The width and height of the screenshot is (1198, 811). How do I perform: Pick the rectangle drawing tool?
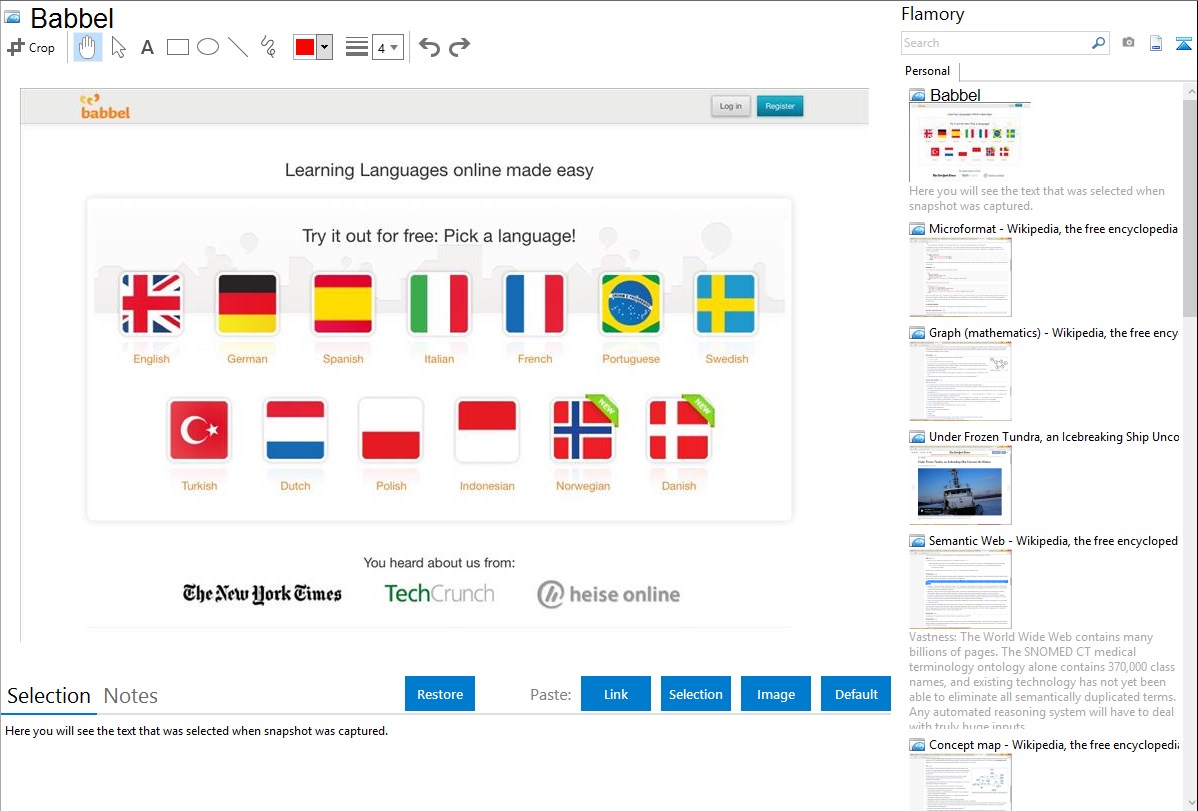tap(177, 47)
